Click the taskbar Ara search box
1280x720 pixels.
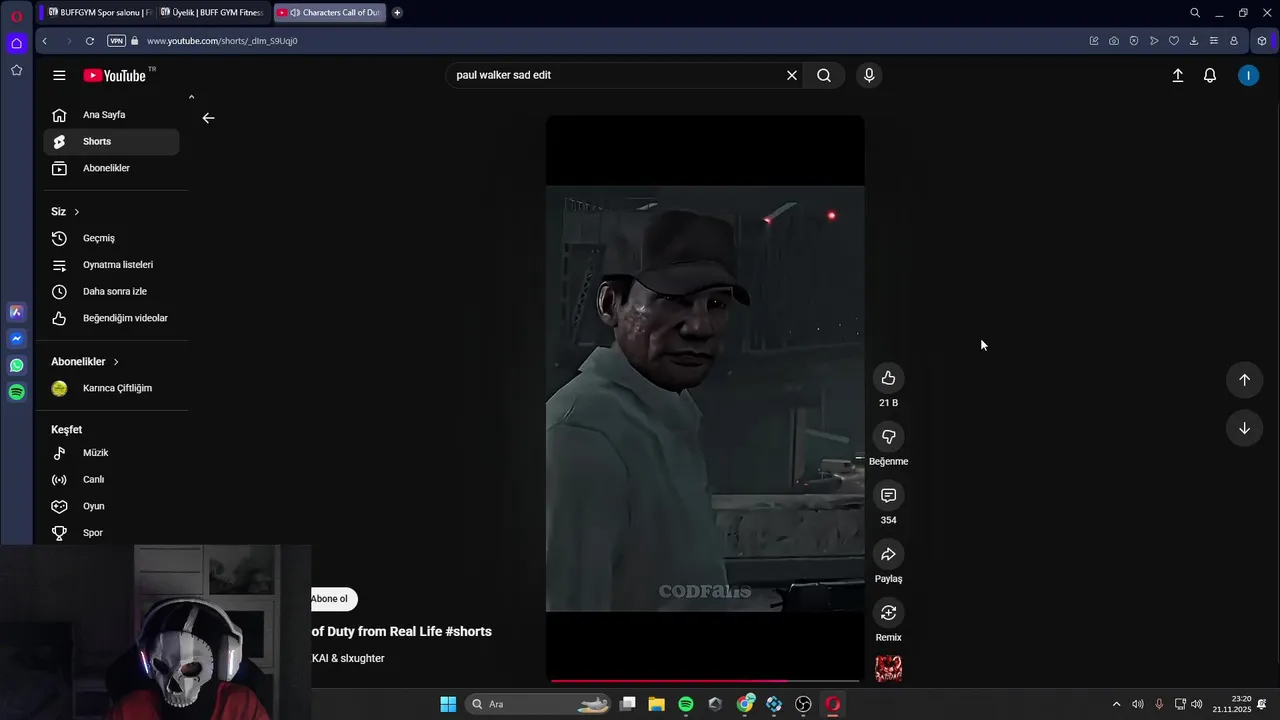coord(538,704)
